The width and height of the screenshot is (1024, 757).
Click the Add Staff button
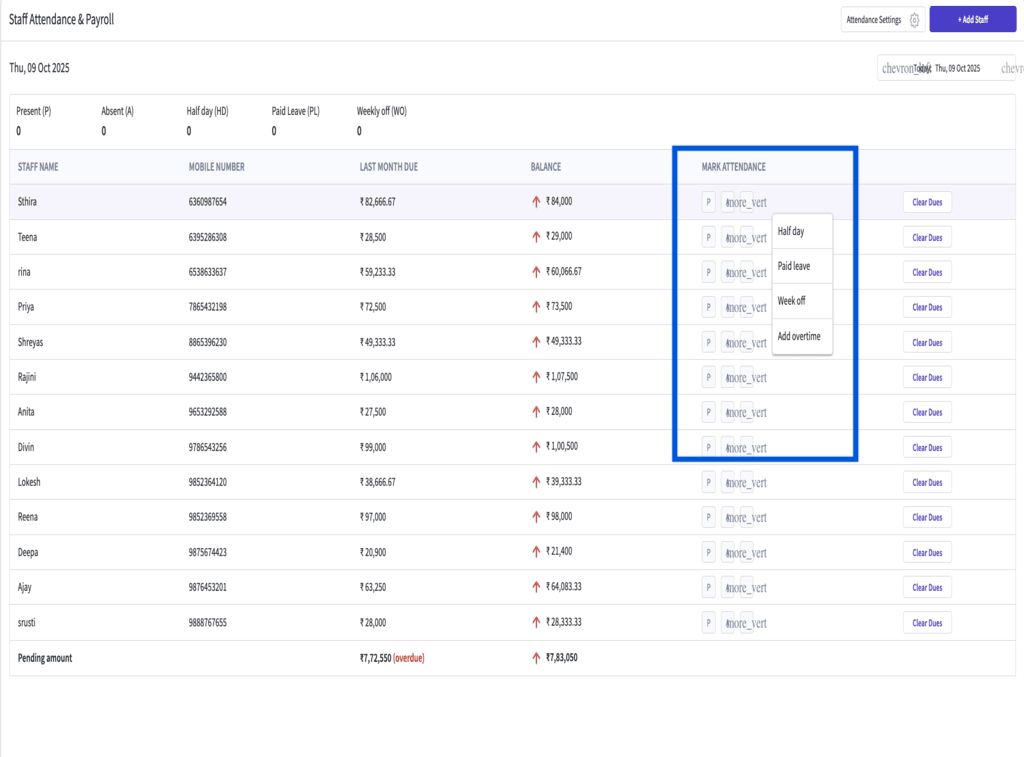pyautogui.click(x=972, y=20)
